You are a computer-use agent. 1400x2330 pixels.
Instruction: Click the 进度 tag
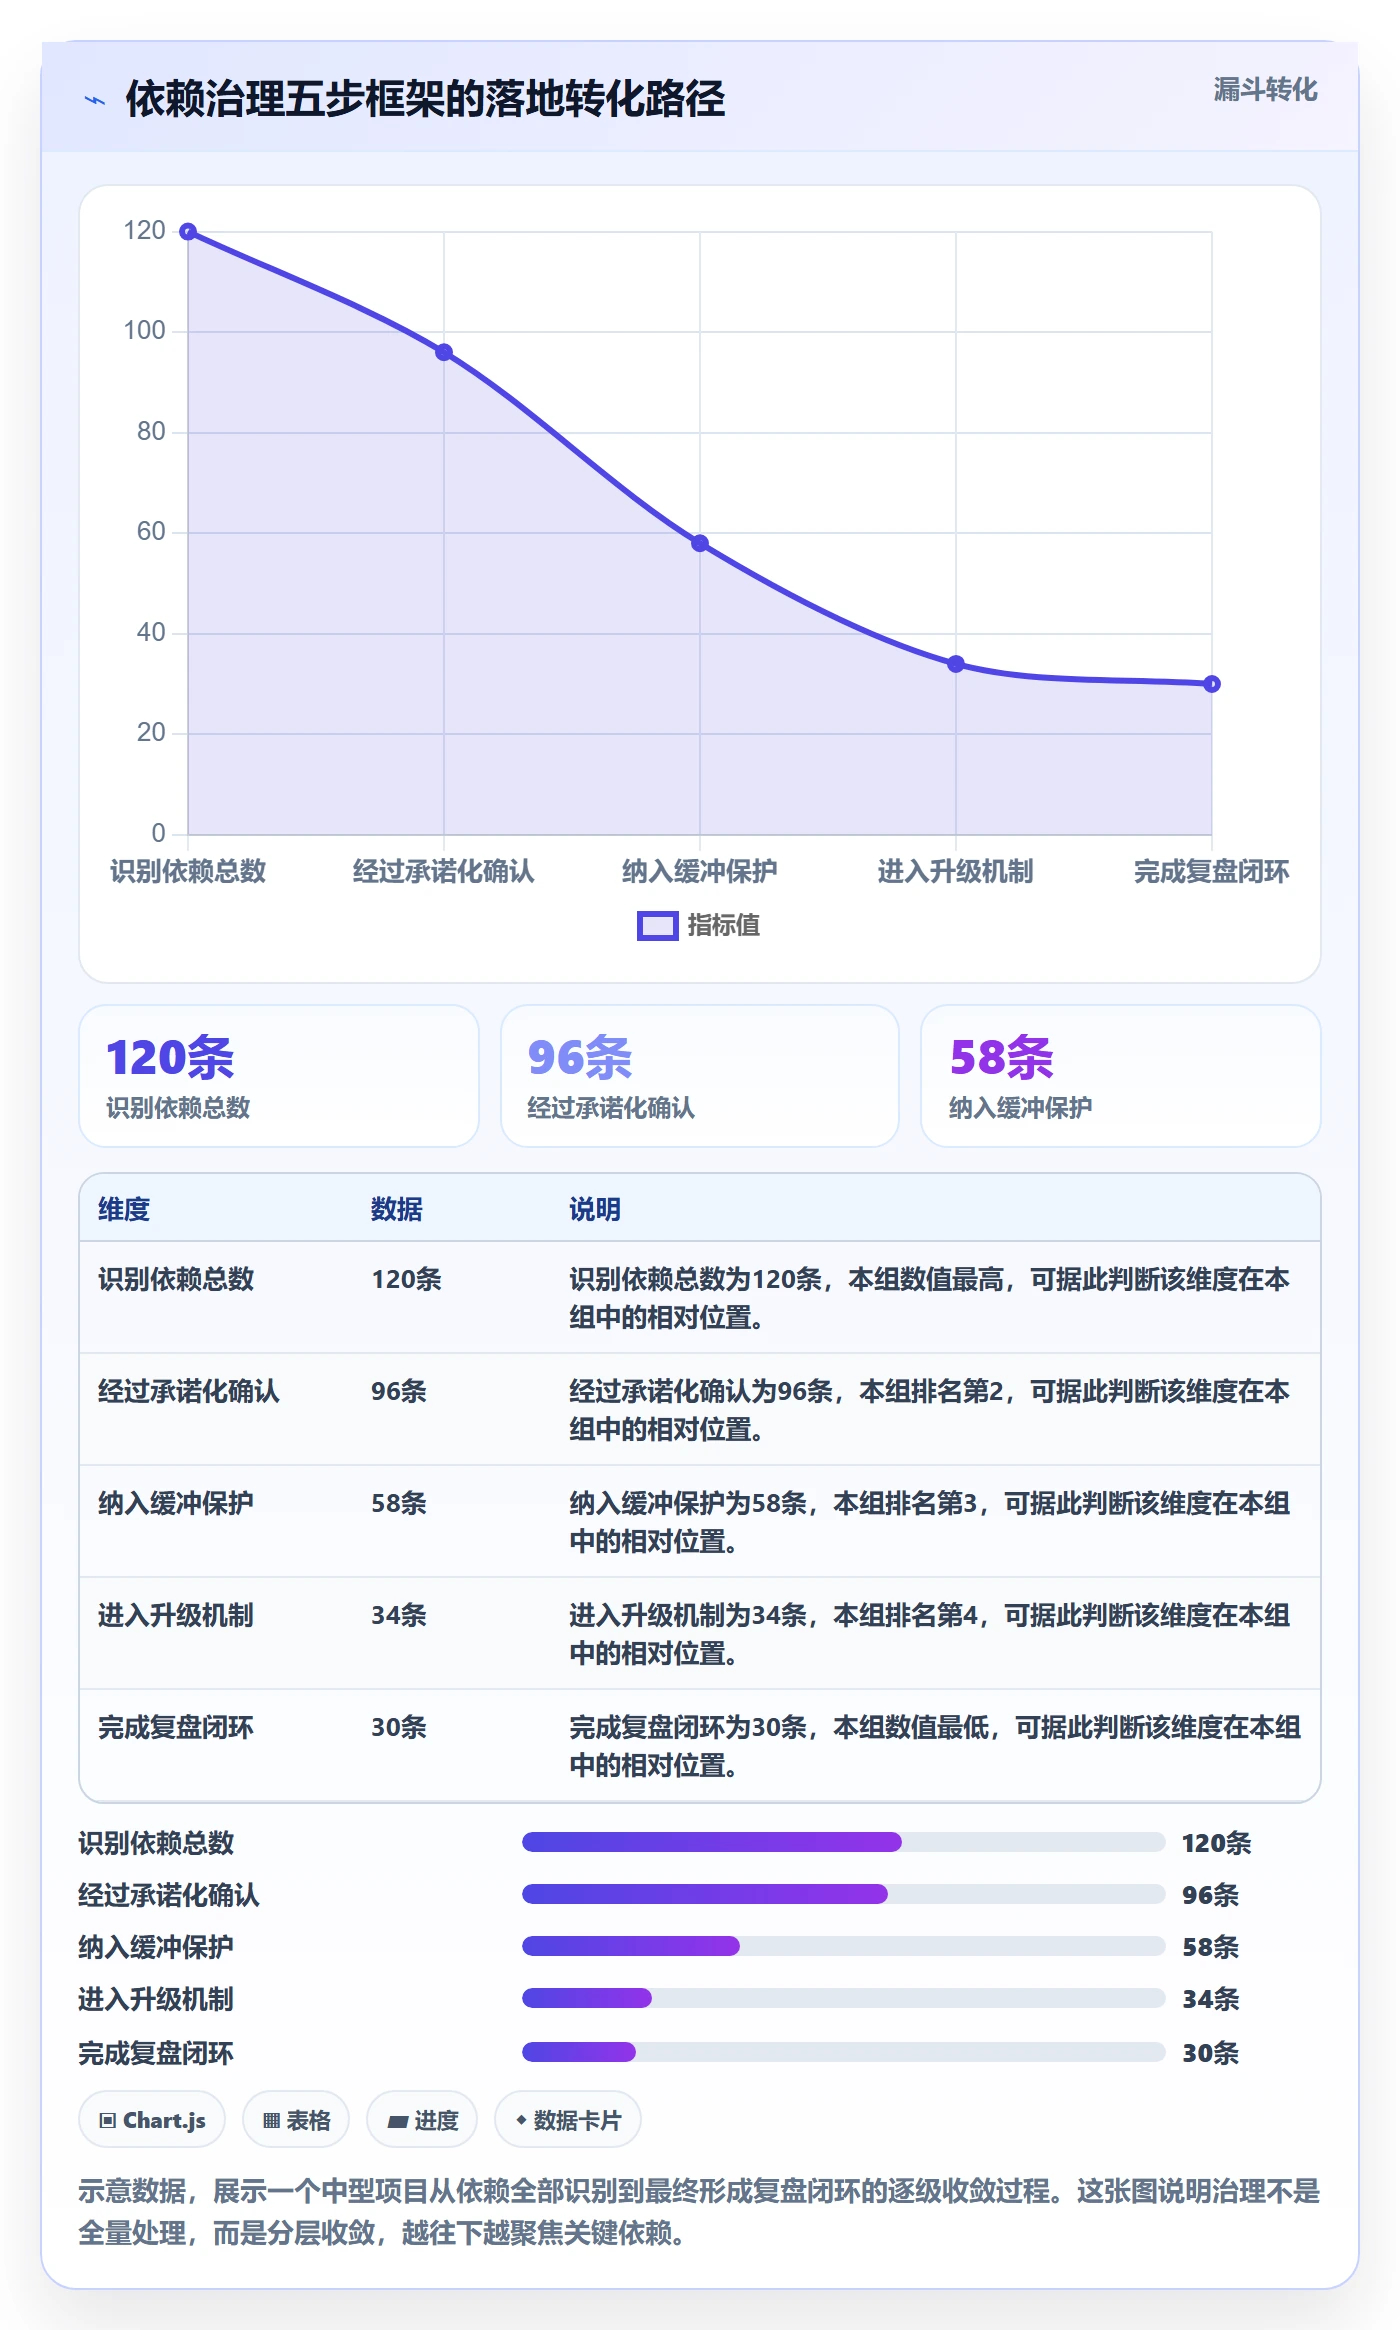pyautogui.click(x=422, y=2120)
